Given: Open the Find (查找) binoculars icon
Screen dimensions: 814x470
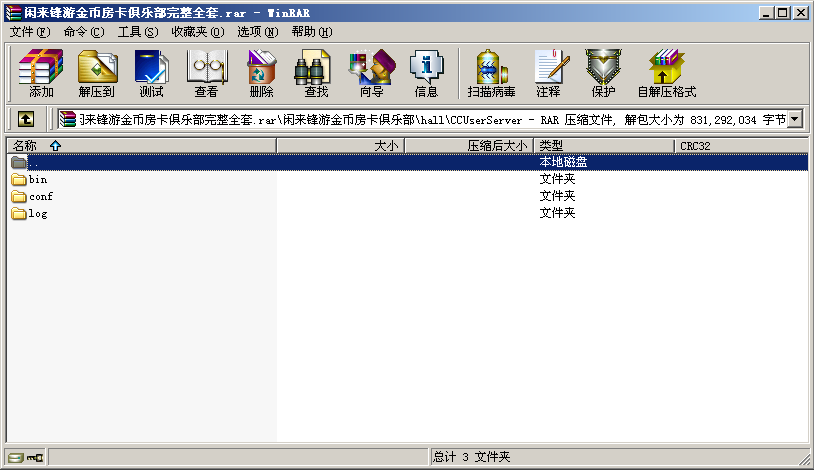Looking at the screenshot, I should coord(316,73).
